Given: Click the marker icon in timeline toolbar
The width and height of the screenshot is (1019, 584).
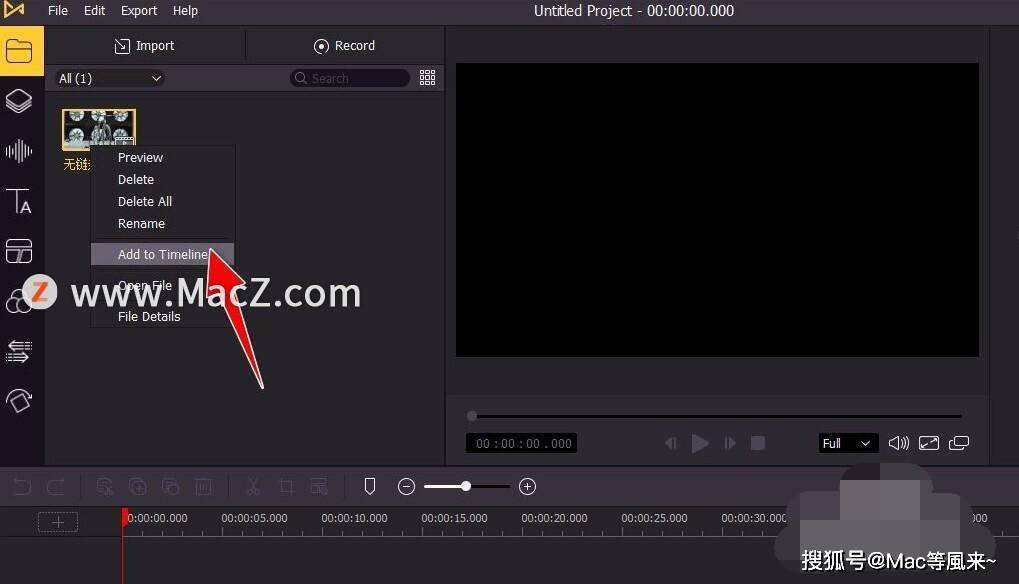Looking at the screenshot, I should click(370, 486).
